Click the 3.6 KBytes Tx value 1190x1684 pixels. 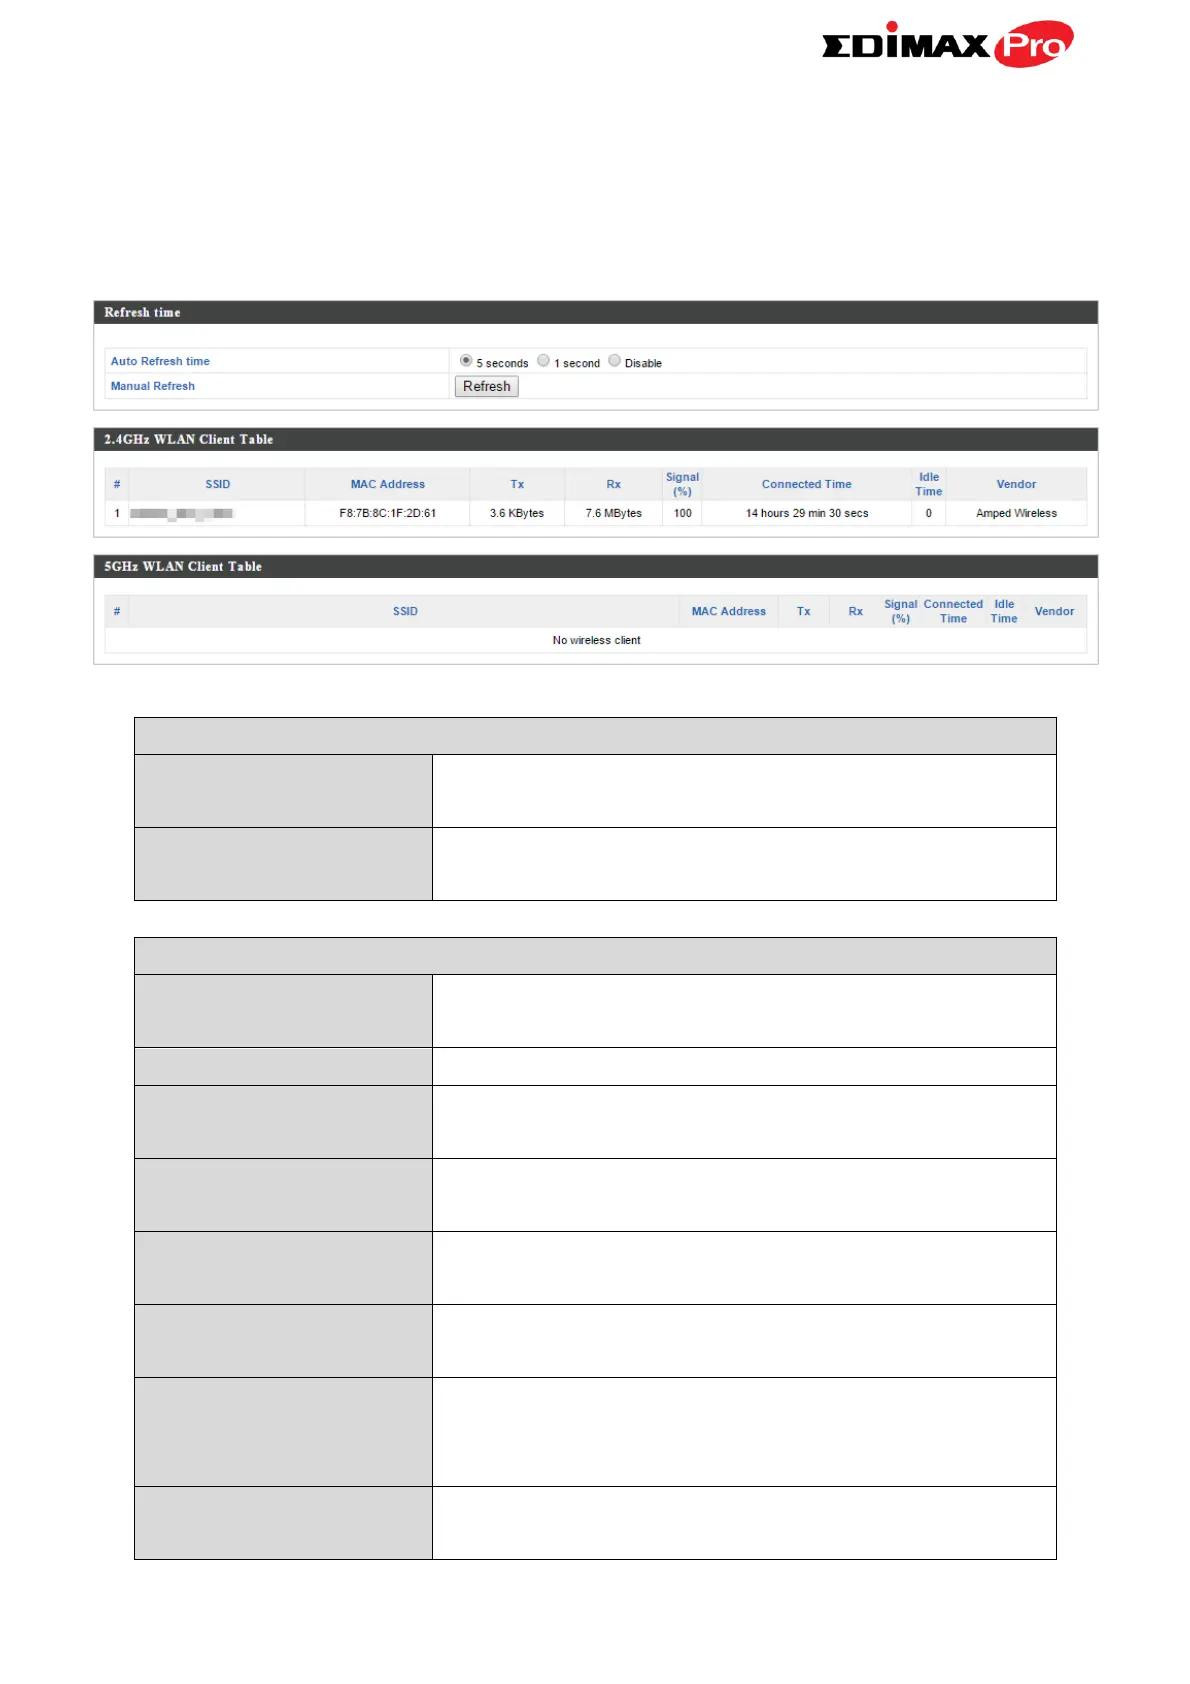(517, 513)
